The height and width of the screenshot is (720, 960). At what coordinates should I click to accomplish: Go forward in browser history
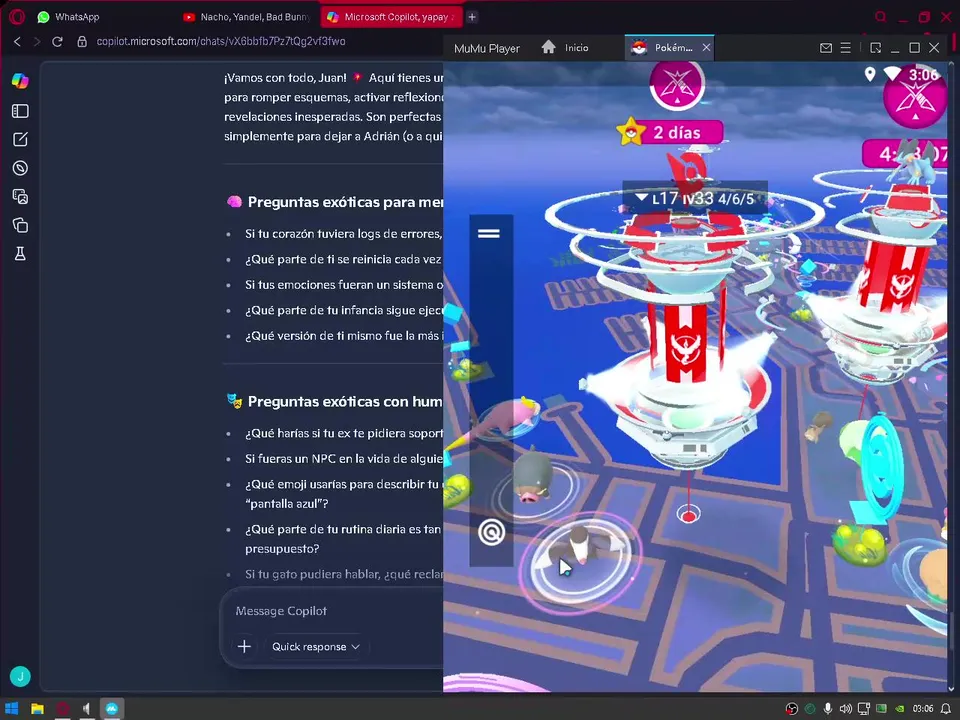(x=37, y=42)
